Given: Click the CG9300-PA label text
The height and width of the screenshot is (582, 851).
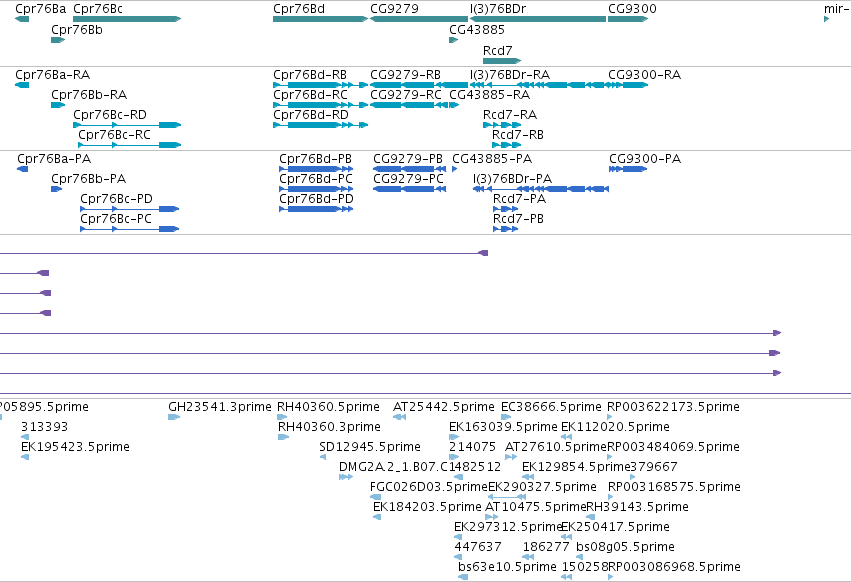Looking at the screenshot, I should pos(645,159).
